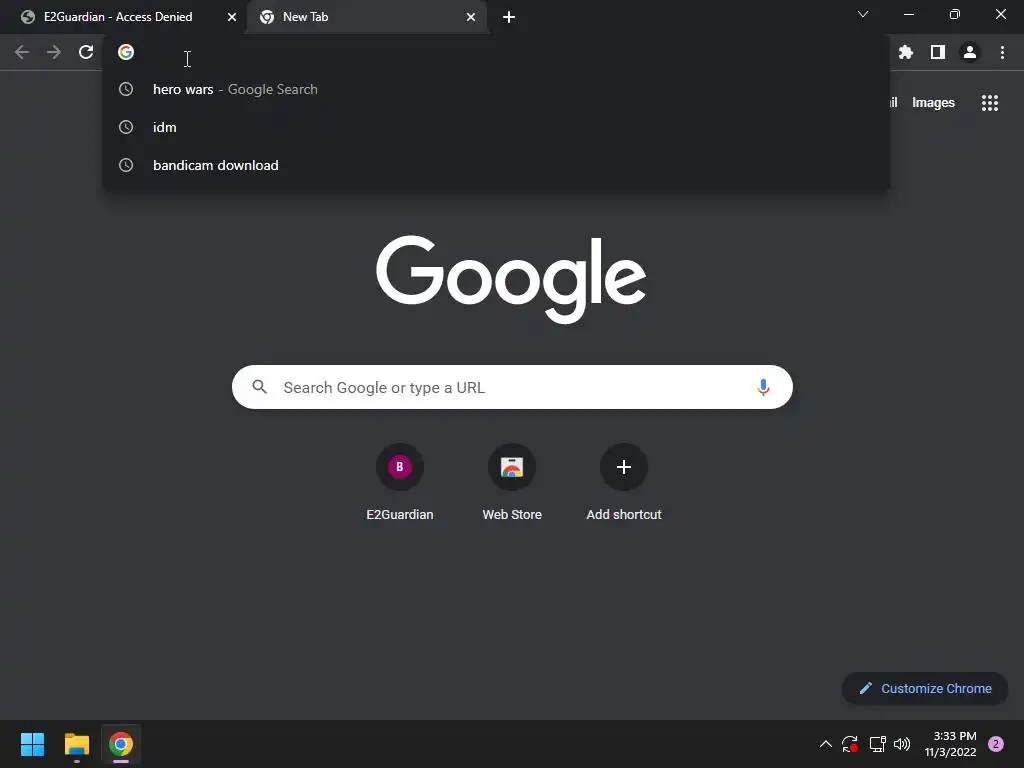Click the Chrome taskbar icon

click(x=121, y=744)
